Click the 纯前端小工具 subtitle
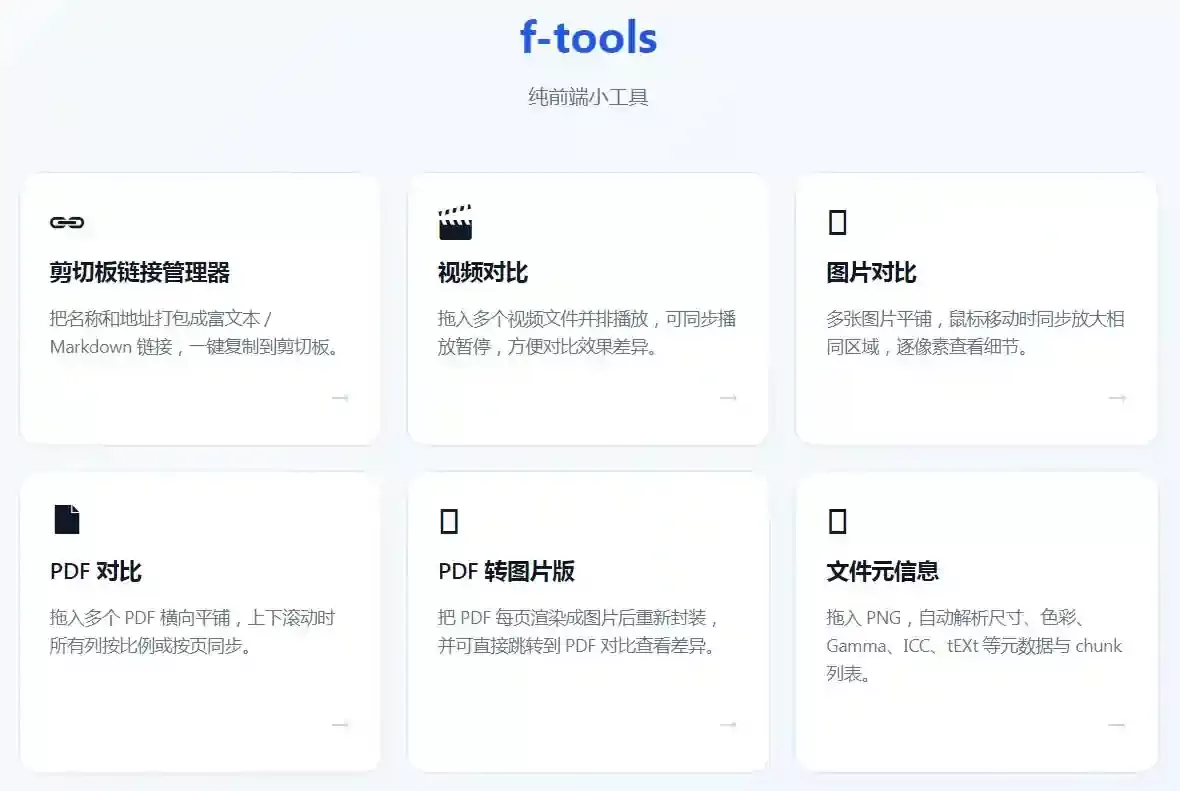The height and width of the screenshot is (791, 1180). [x=588, y=97]
